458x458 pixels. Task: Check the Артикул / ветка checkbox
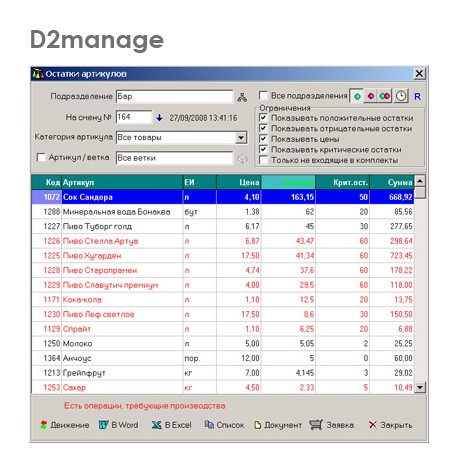pos(41,157)
